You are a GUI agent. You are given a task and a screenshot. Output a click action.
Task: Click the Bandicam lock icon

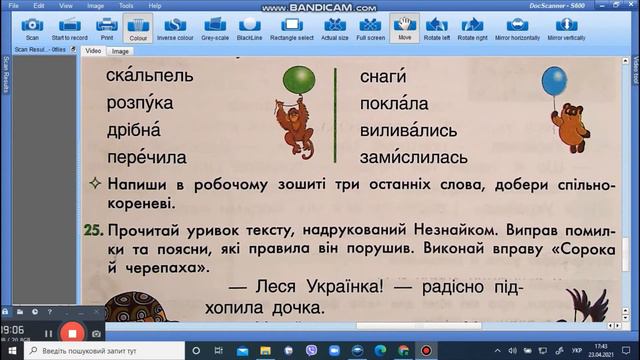(x=5, y=311)
